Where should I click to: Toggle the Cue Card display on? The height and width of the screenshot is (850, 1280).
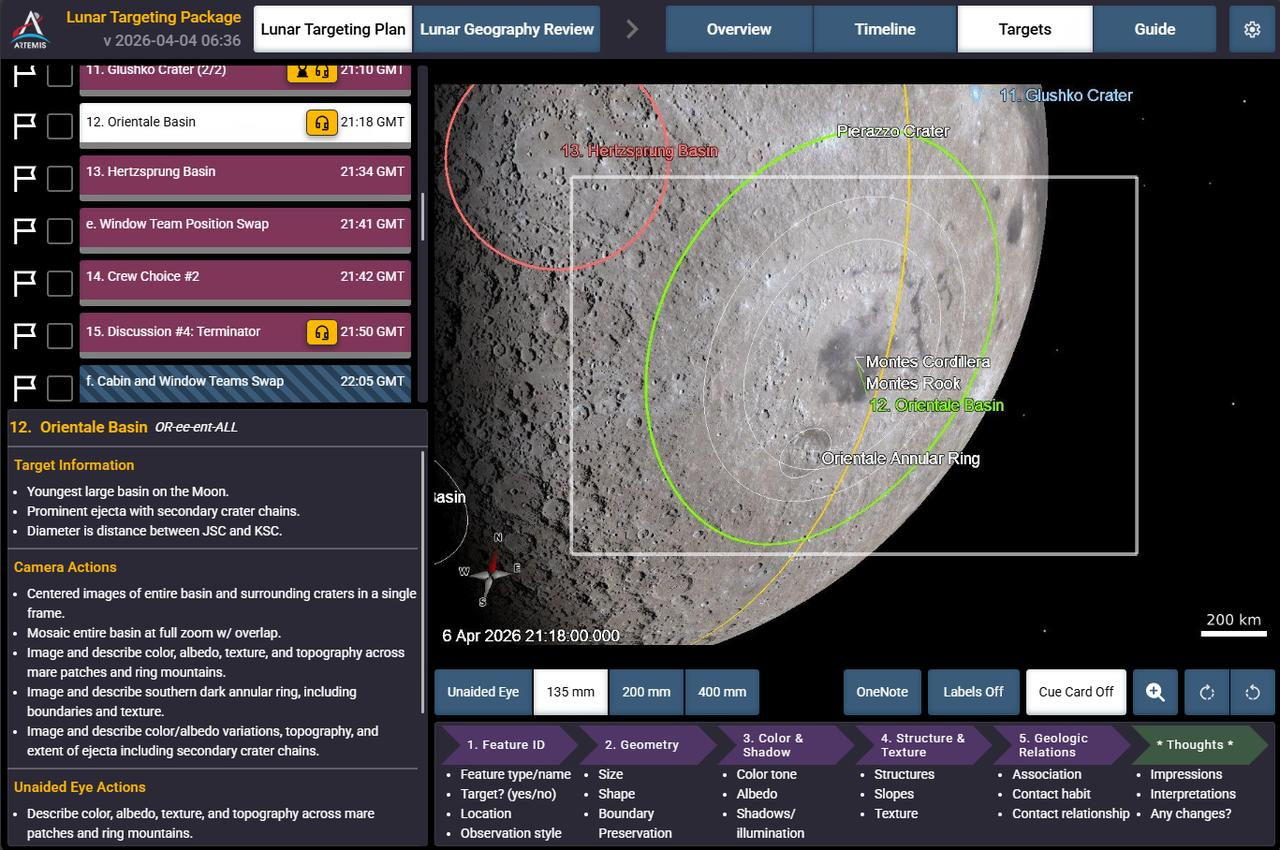(x=1076, y=692)
